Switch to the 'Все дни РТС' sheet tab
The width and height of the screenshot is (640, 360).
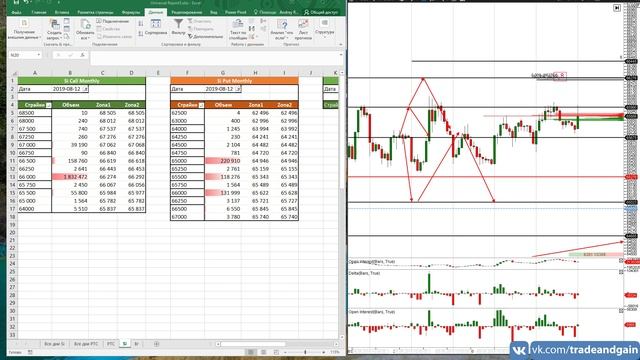pyautogui.click(x=86, y=344)
